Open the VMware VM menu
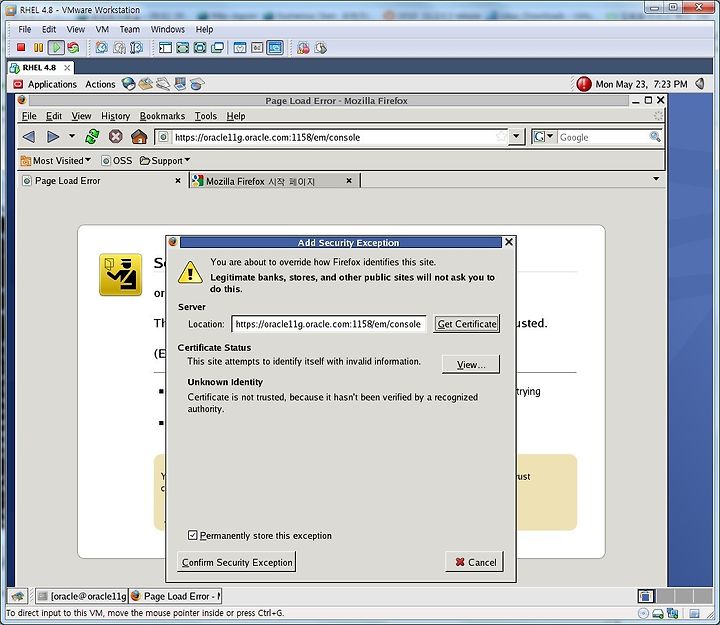The width and height of the screenshot is (720, 625). 102,29
